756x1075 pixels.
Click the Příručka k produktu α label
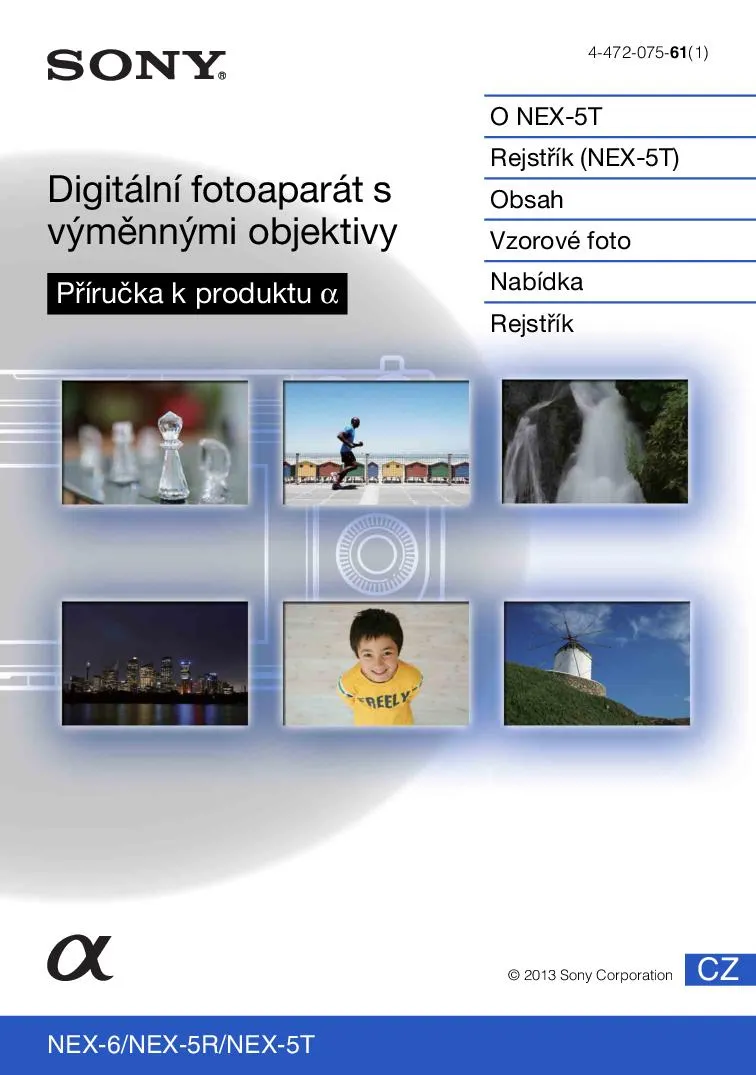(x=197, y=294)
